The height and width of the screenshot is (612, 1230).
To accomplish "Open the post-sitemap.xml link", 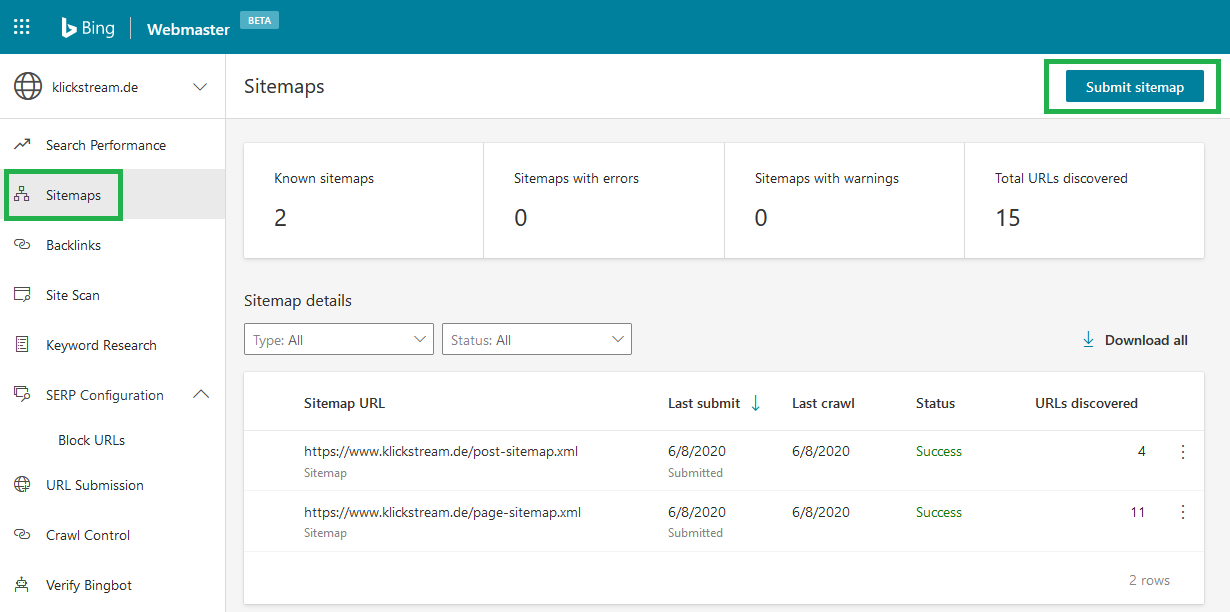I will (x=440, y=451).
